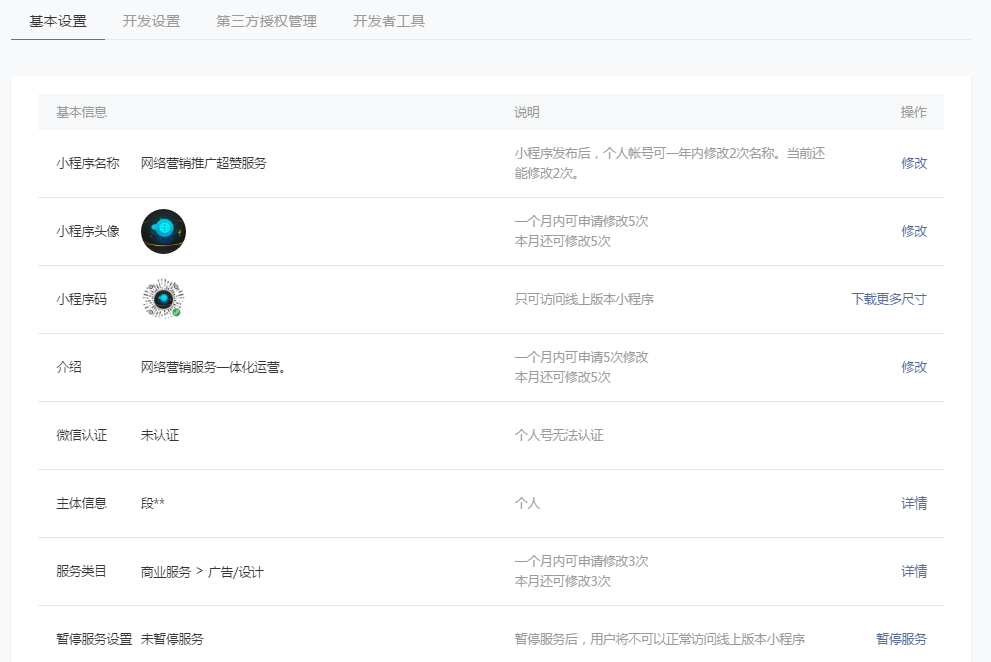Click 一个月内可申请修改3次 description
The image size is (991, 662).
[581, 561]
